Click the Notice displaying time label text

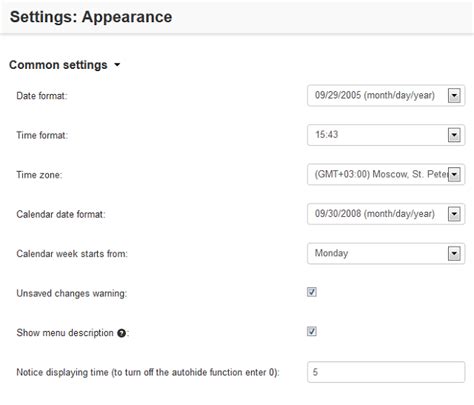148,372
